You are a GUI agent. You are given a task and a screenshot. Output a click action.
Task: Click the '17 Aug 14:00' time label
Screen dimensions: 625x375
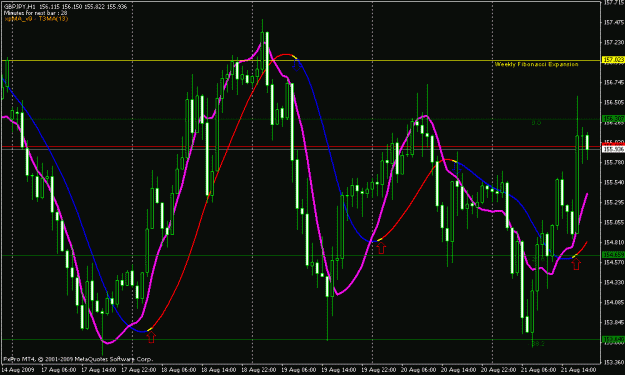point(98,370)
